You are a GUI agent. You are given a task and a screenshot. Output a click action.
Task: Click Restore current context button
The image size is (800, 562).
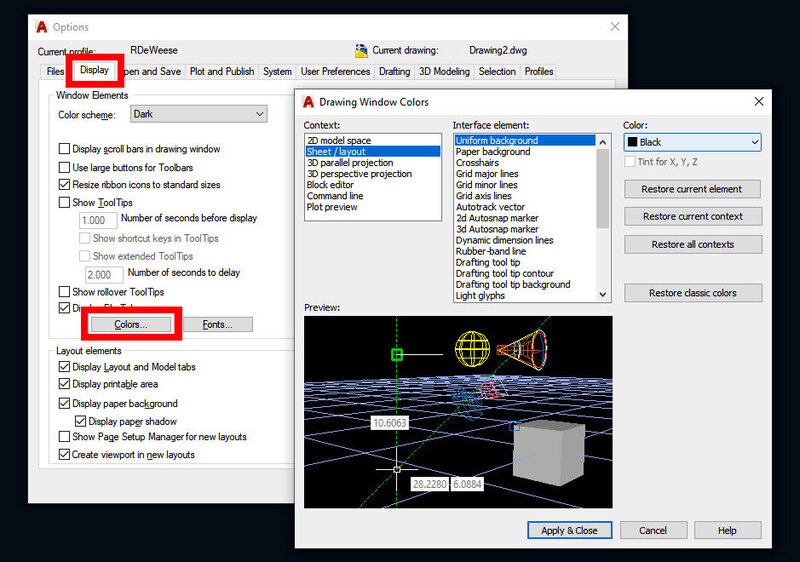coord(693,216)
